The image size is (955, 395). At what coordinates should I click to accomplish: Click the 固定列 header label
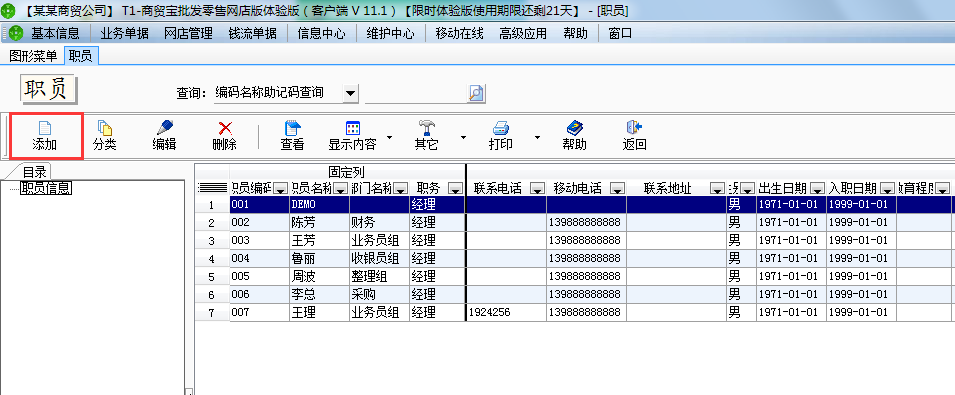(346, 172)
